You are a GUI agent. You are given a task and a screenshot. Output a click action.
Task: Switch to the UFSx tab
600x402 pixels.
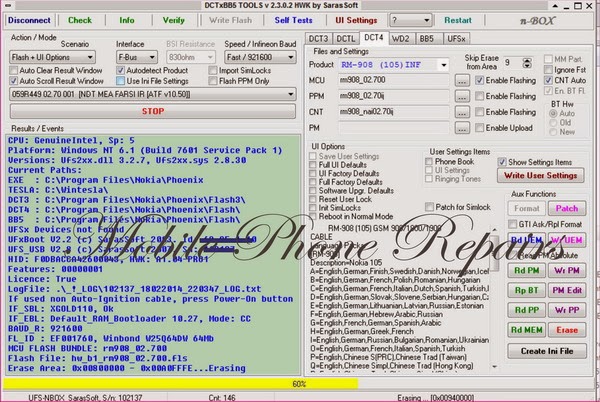pos(456,39)
